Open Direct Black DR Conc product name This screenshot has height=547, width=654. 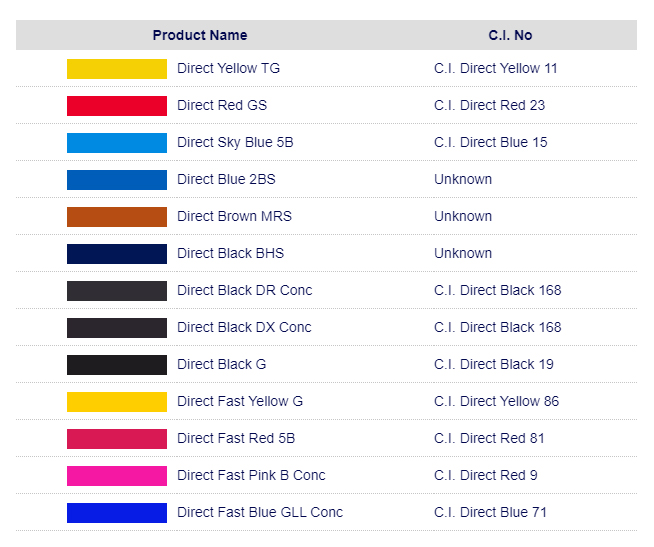point(244,290)
